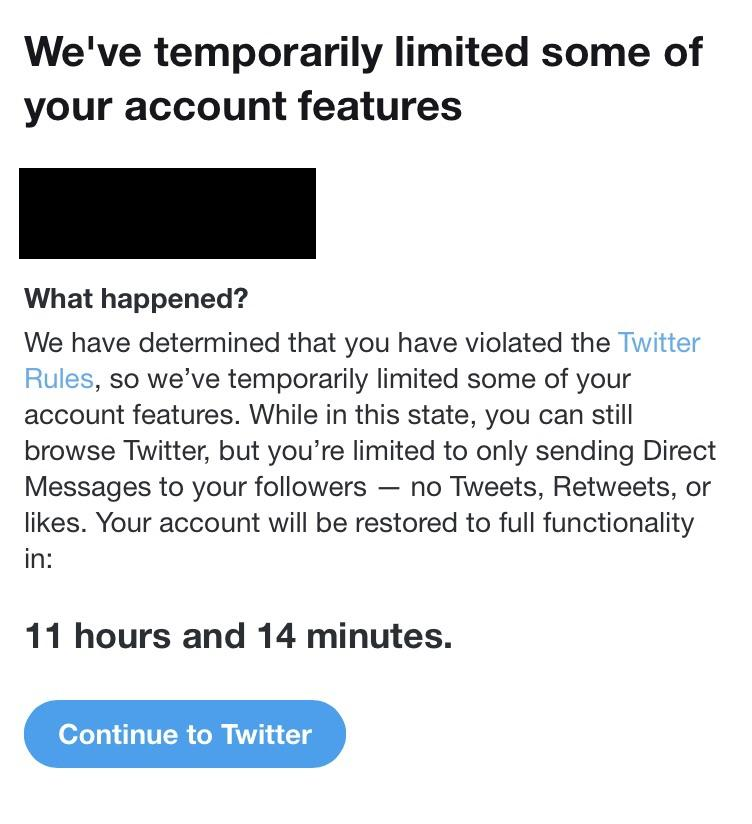The width and height of the screenshot is (752, 824).
Task: Click "We have determined" sentence start
Action: (x=152, y=343)
